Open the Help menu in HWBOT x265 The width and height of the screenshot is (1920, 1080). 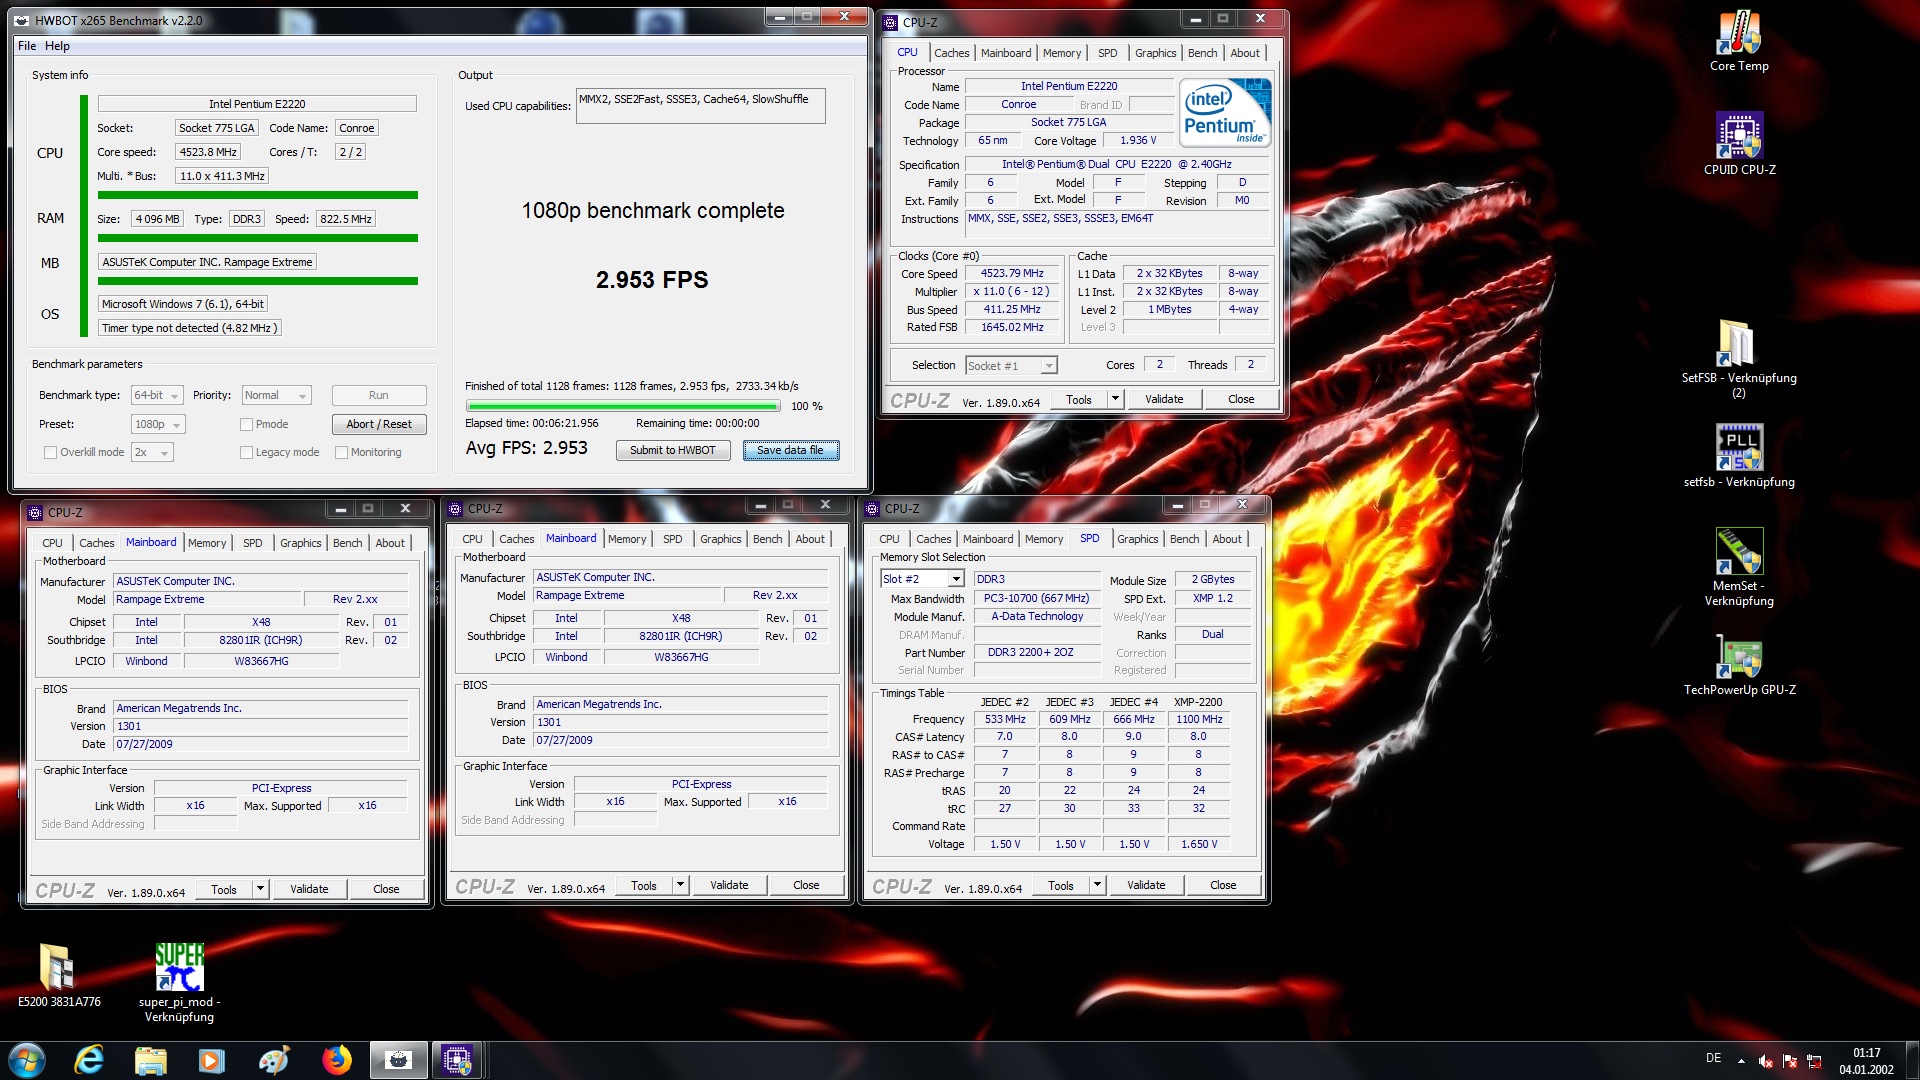tap(57, 46)
